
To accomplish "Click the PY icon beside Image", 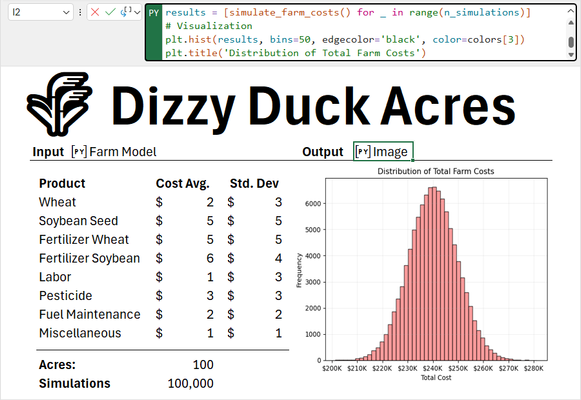I will 363,151.
